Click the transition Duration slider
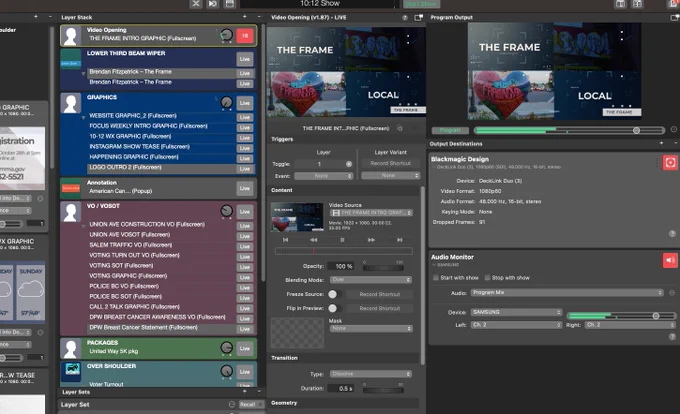 383,390
